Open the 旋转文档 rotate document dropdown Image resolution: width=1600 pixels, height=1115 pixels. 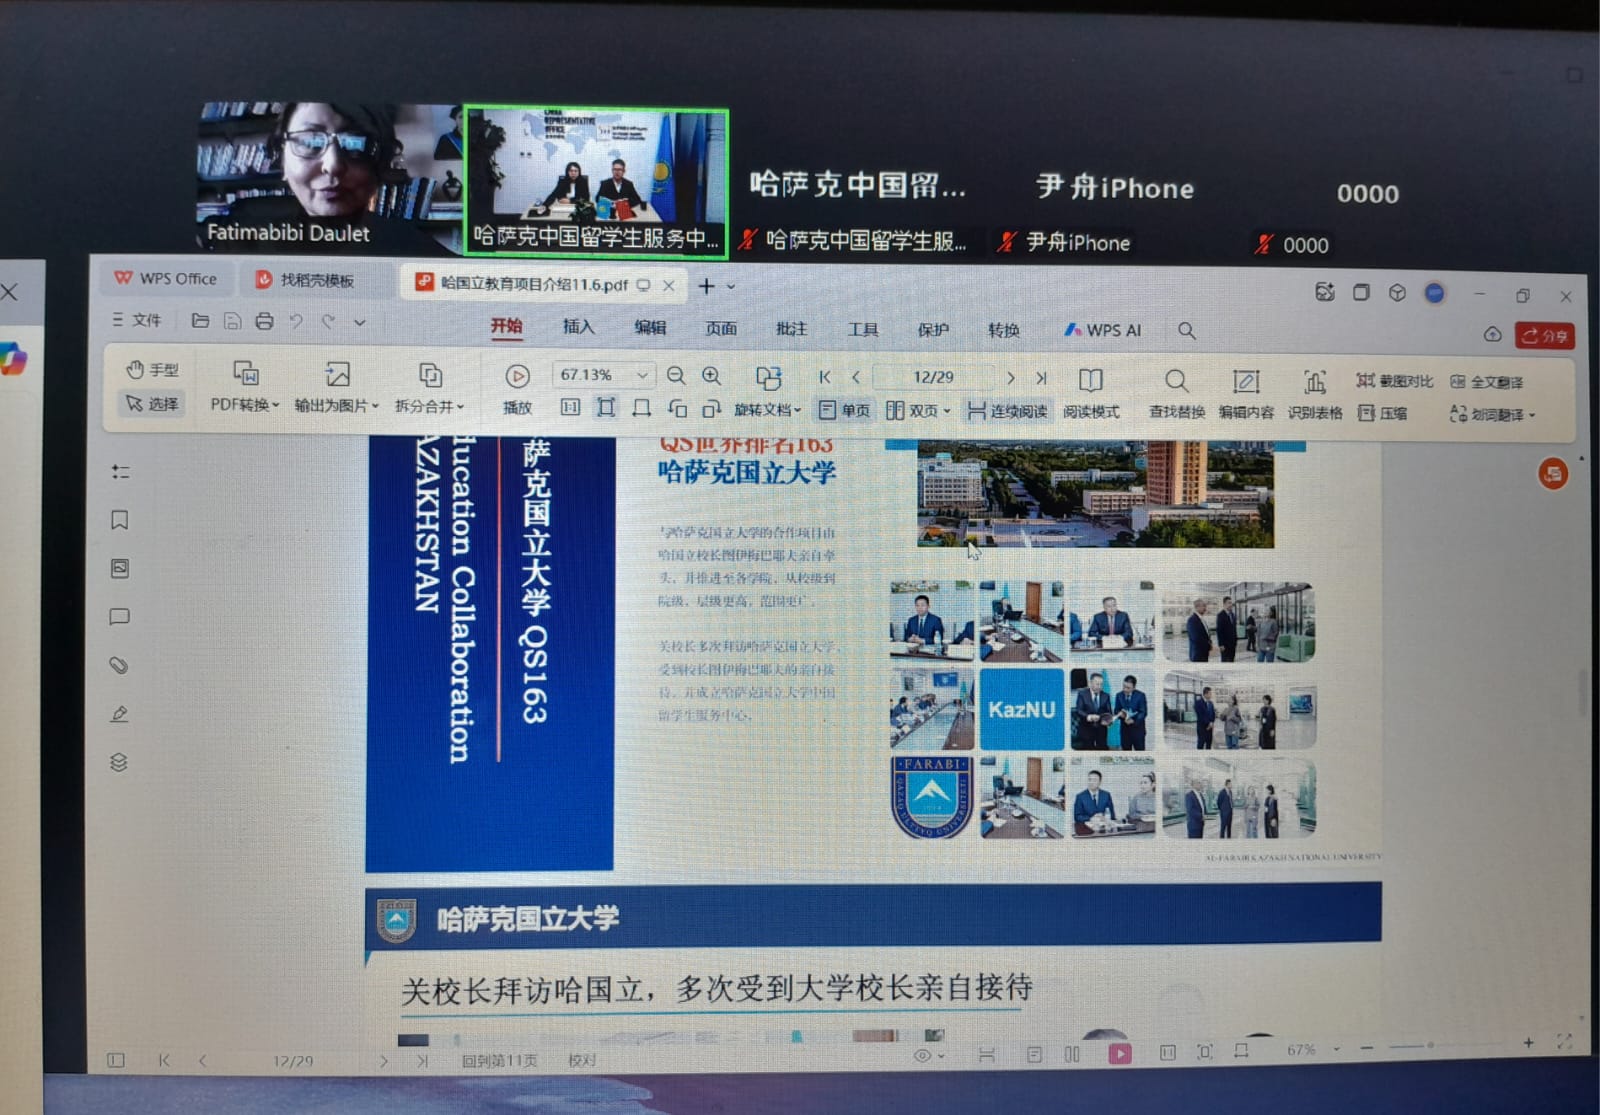tap(768, 410)
